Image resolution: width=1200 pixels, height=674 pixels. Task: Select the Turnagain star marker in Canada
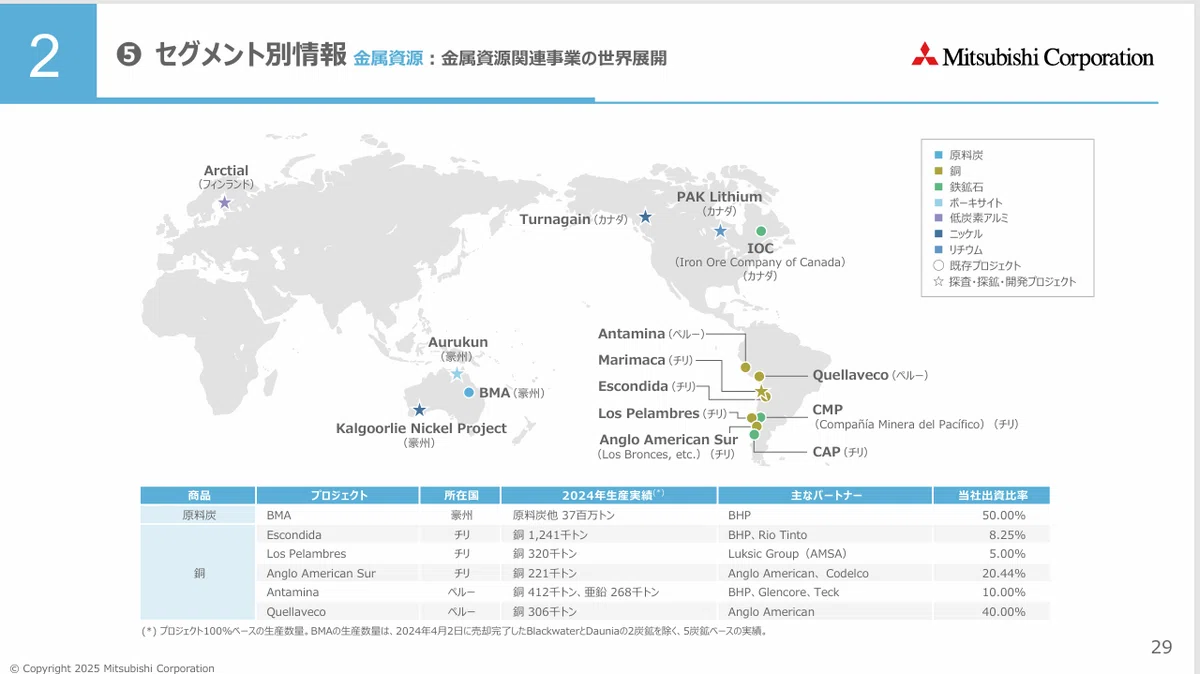coord(645,216)
